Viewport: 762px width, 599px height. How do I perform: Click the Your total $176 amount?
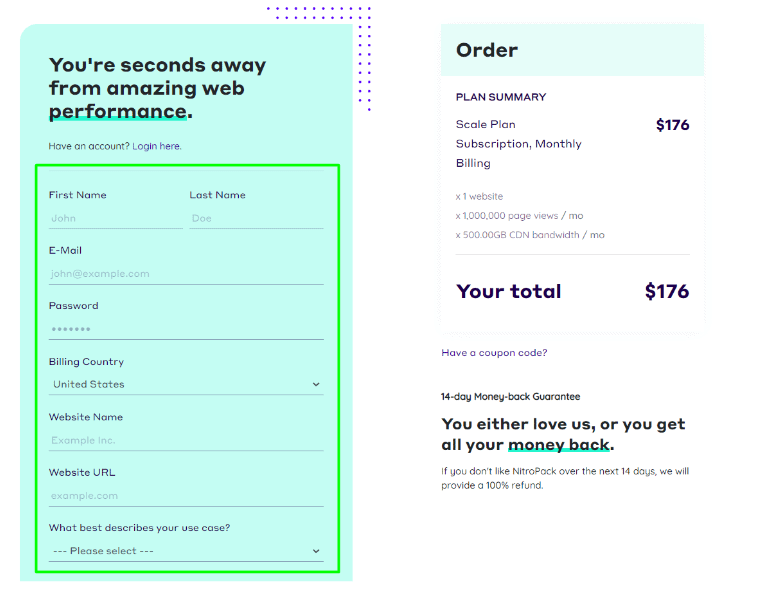point(667,291)
